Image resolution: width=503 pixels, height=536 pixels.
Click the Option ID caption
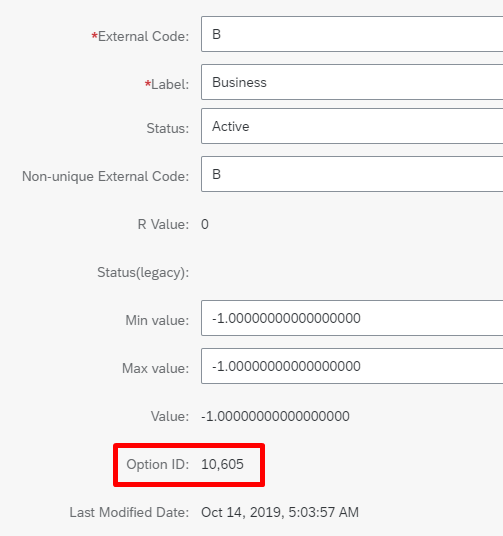(158, 465)
